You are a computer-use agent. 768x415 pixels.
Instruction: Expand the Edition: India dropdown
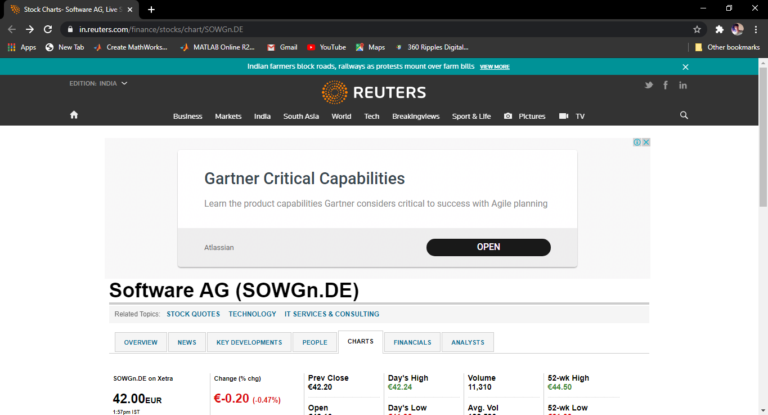pyautogui.click(x=98, y=84)
